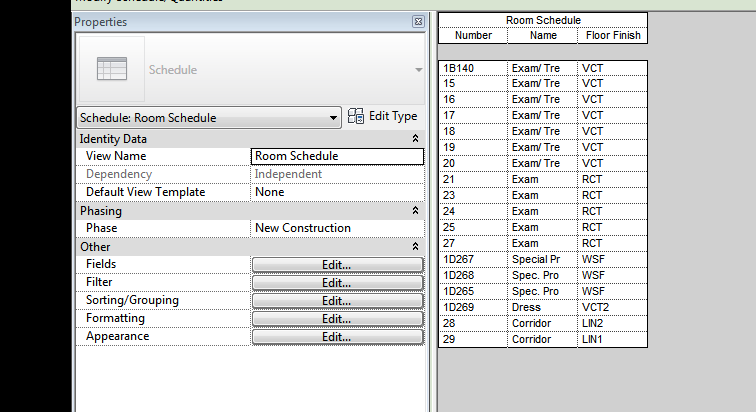
Task: Click room number cell 19
Action: click(x=473, y=147)
